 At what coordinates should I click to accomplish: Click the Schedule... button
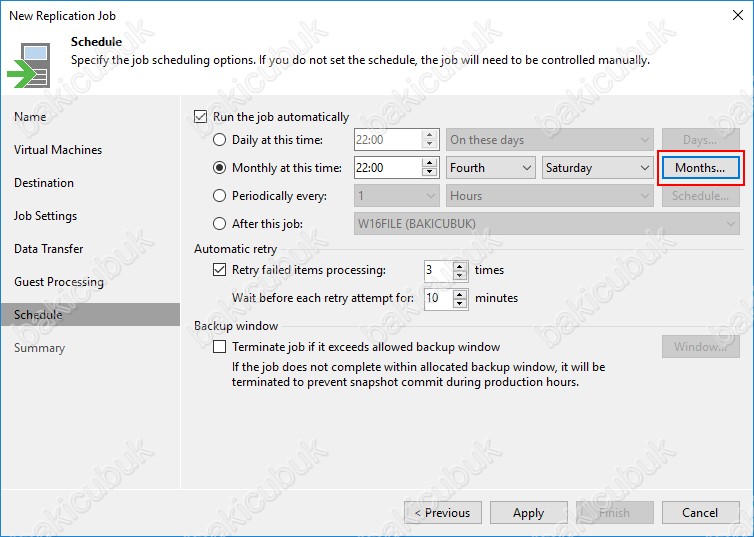[x=701, y=196]
